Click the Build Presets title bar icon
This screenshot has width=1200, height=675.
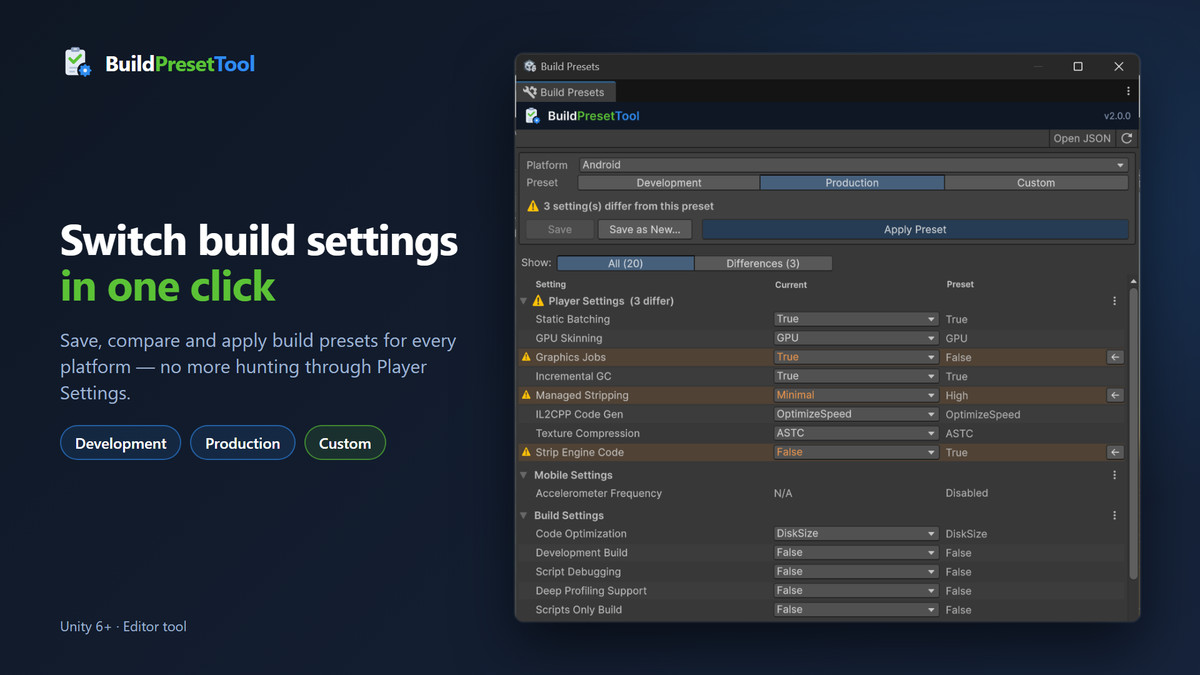(530, 67)
